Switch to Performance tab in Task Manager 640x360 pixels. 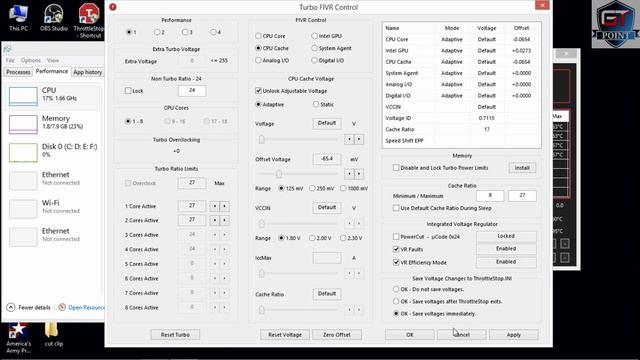(52, 71)
